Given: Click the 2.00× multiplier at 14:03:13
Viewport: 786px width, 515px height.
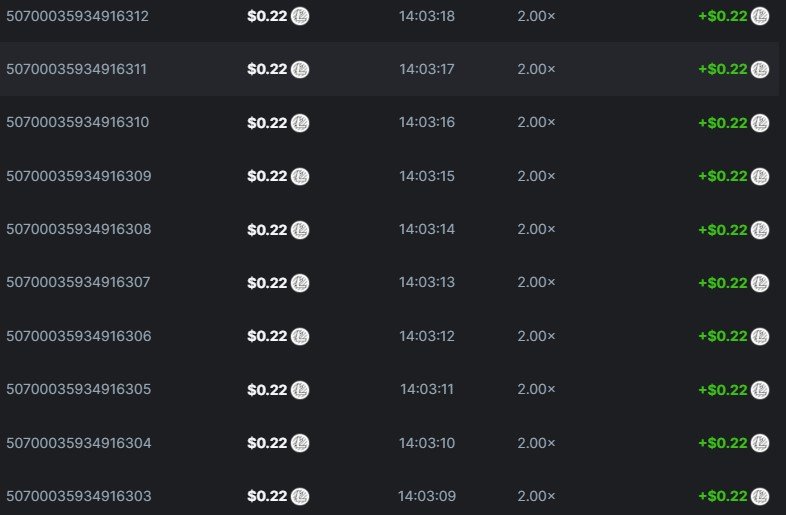Looking at the screenshot, I should tap(536, 283).
